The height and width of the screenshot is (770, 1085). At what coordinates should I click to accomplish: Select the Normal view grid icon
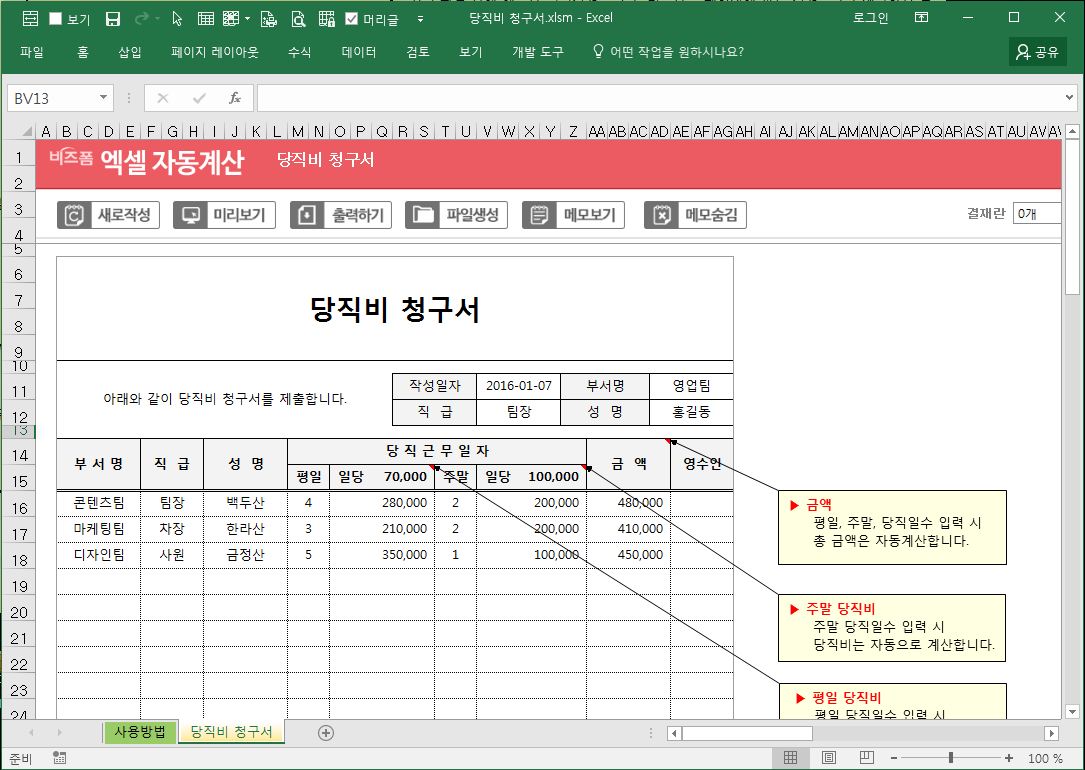791,758
